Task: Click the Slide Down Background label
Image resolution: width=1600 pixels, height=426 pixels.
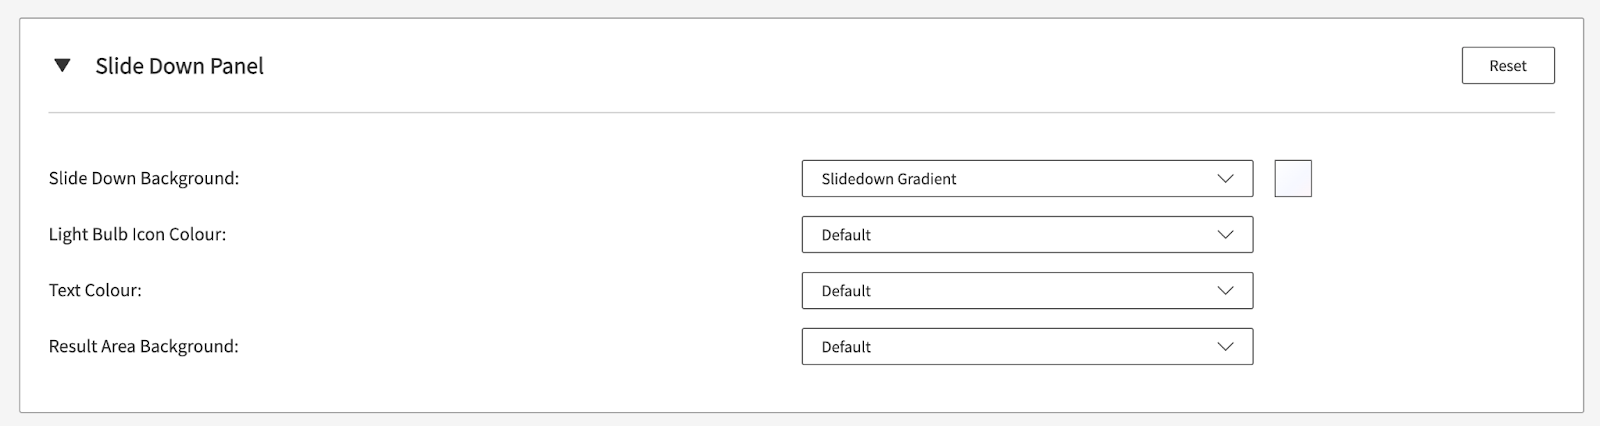Action: pos(144,179)
